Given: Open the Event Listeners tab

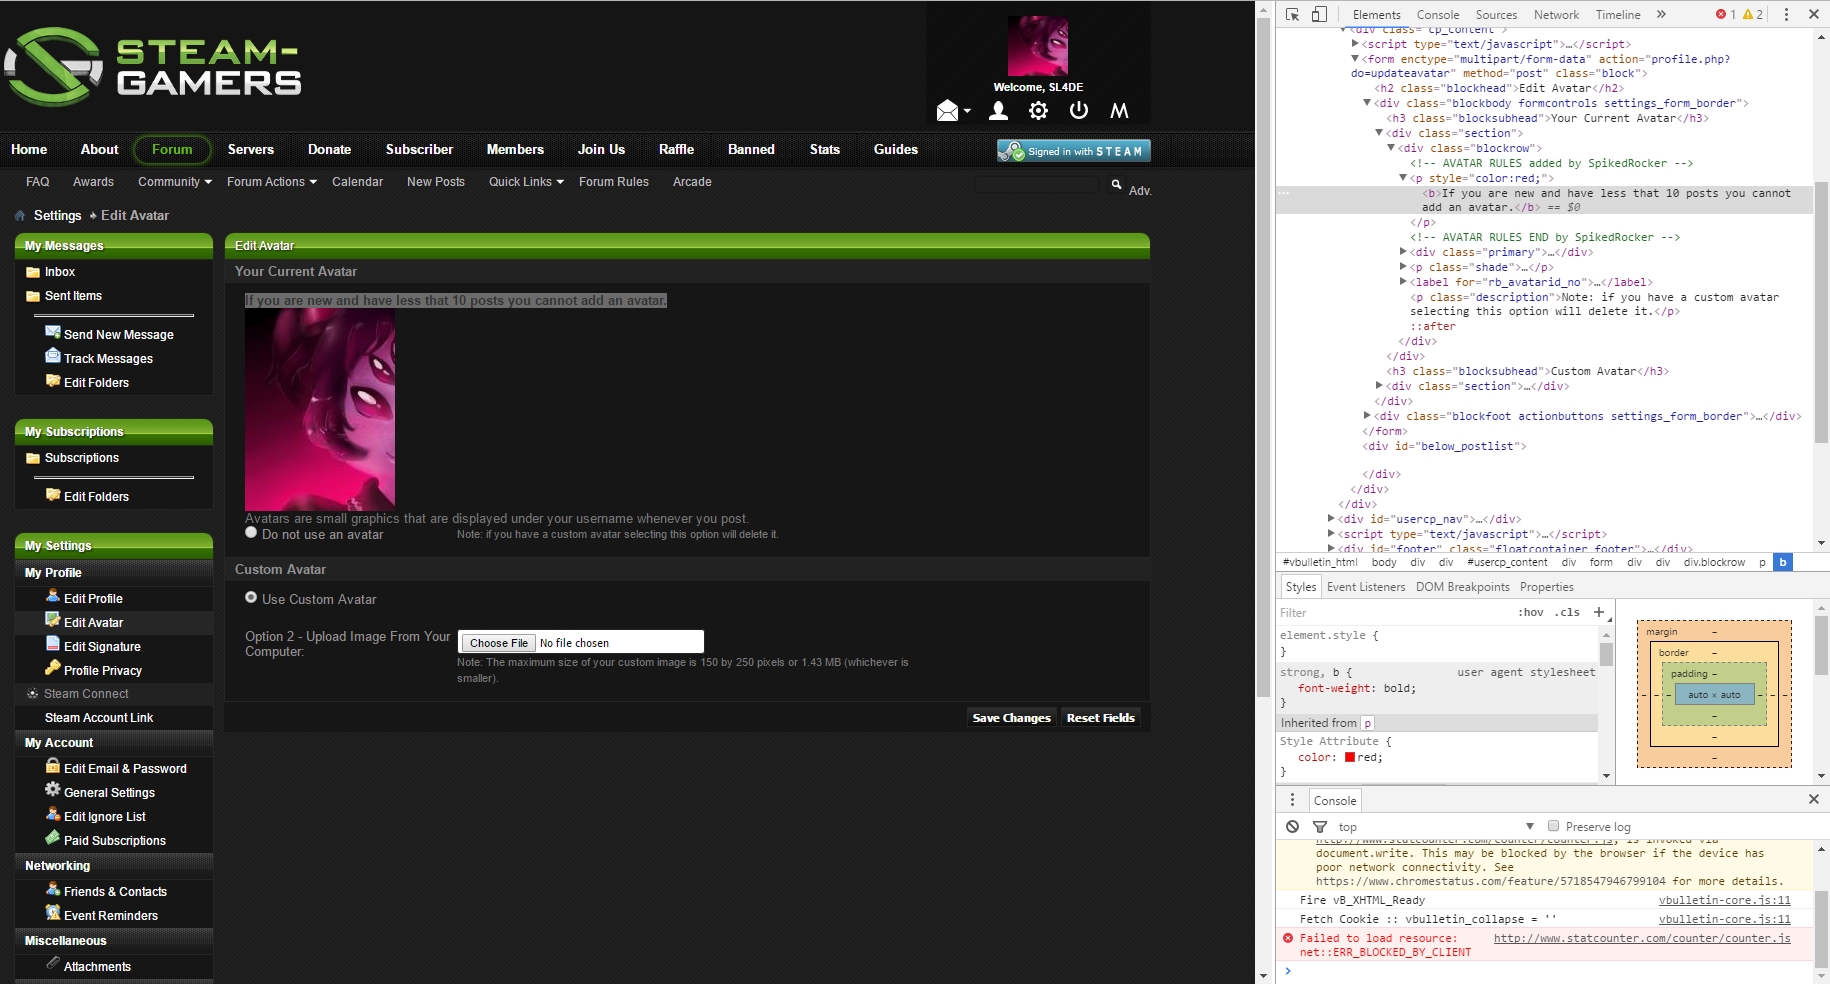Looking at the screenshot, I should (1366, 587).
